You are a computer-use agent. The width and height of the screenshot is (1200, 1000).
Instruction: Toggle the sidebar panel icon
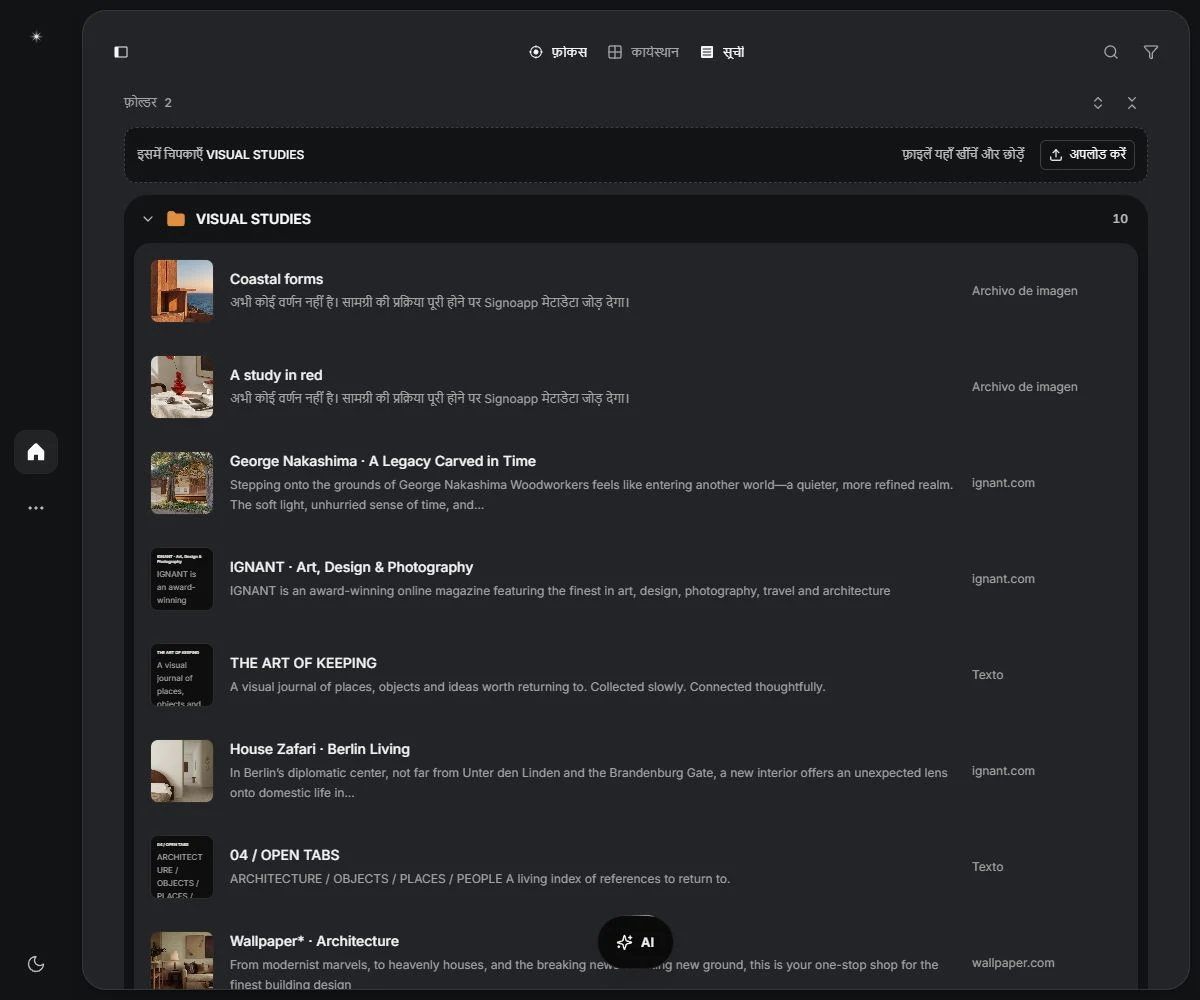click(121, 52)
